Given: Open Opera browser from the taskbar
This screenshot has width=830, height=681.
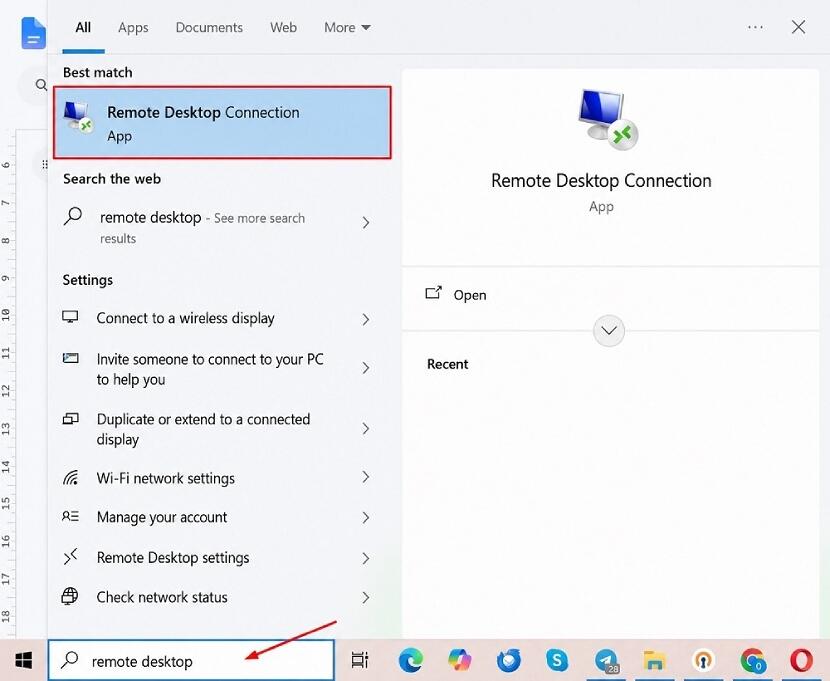Looking at the screenshot, I should click(801, 660).
